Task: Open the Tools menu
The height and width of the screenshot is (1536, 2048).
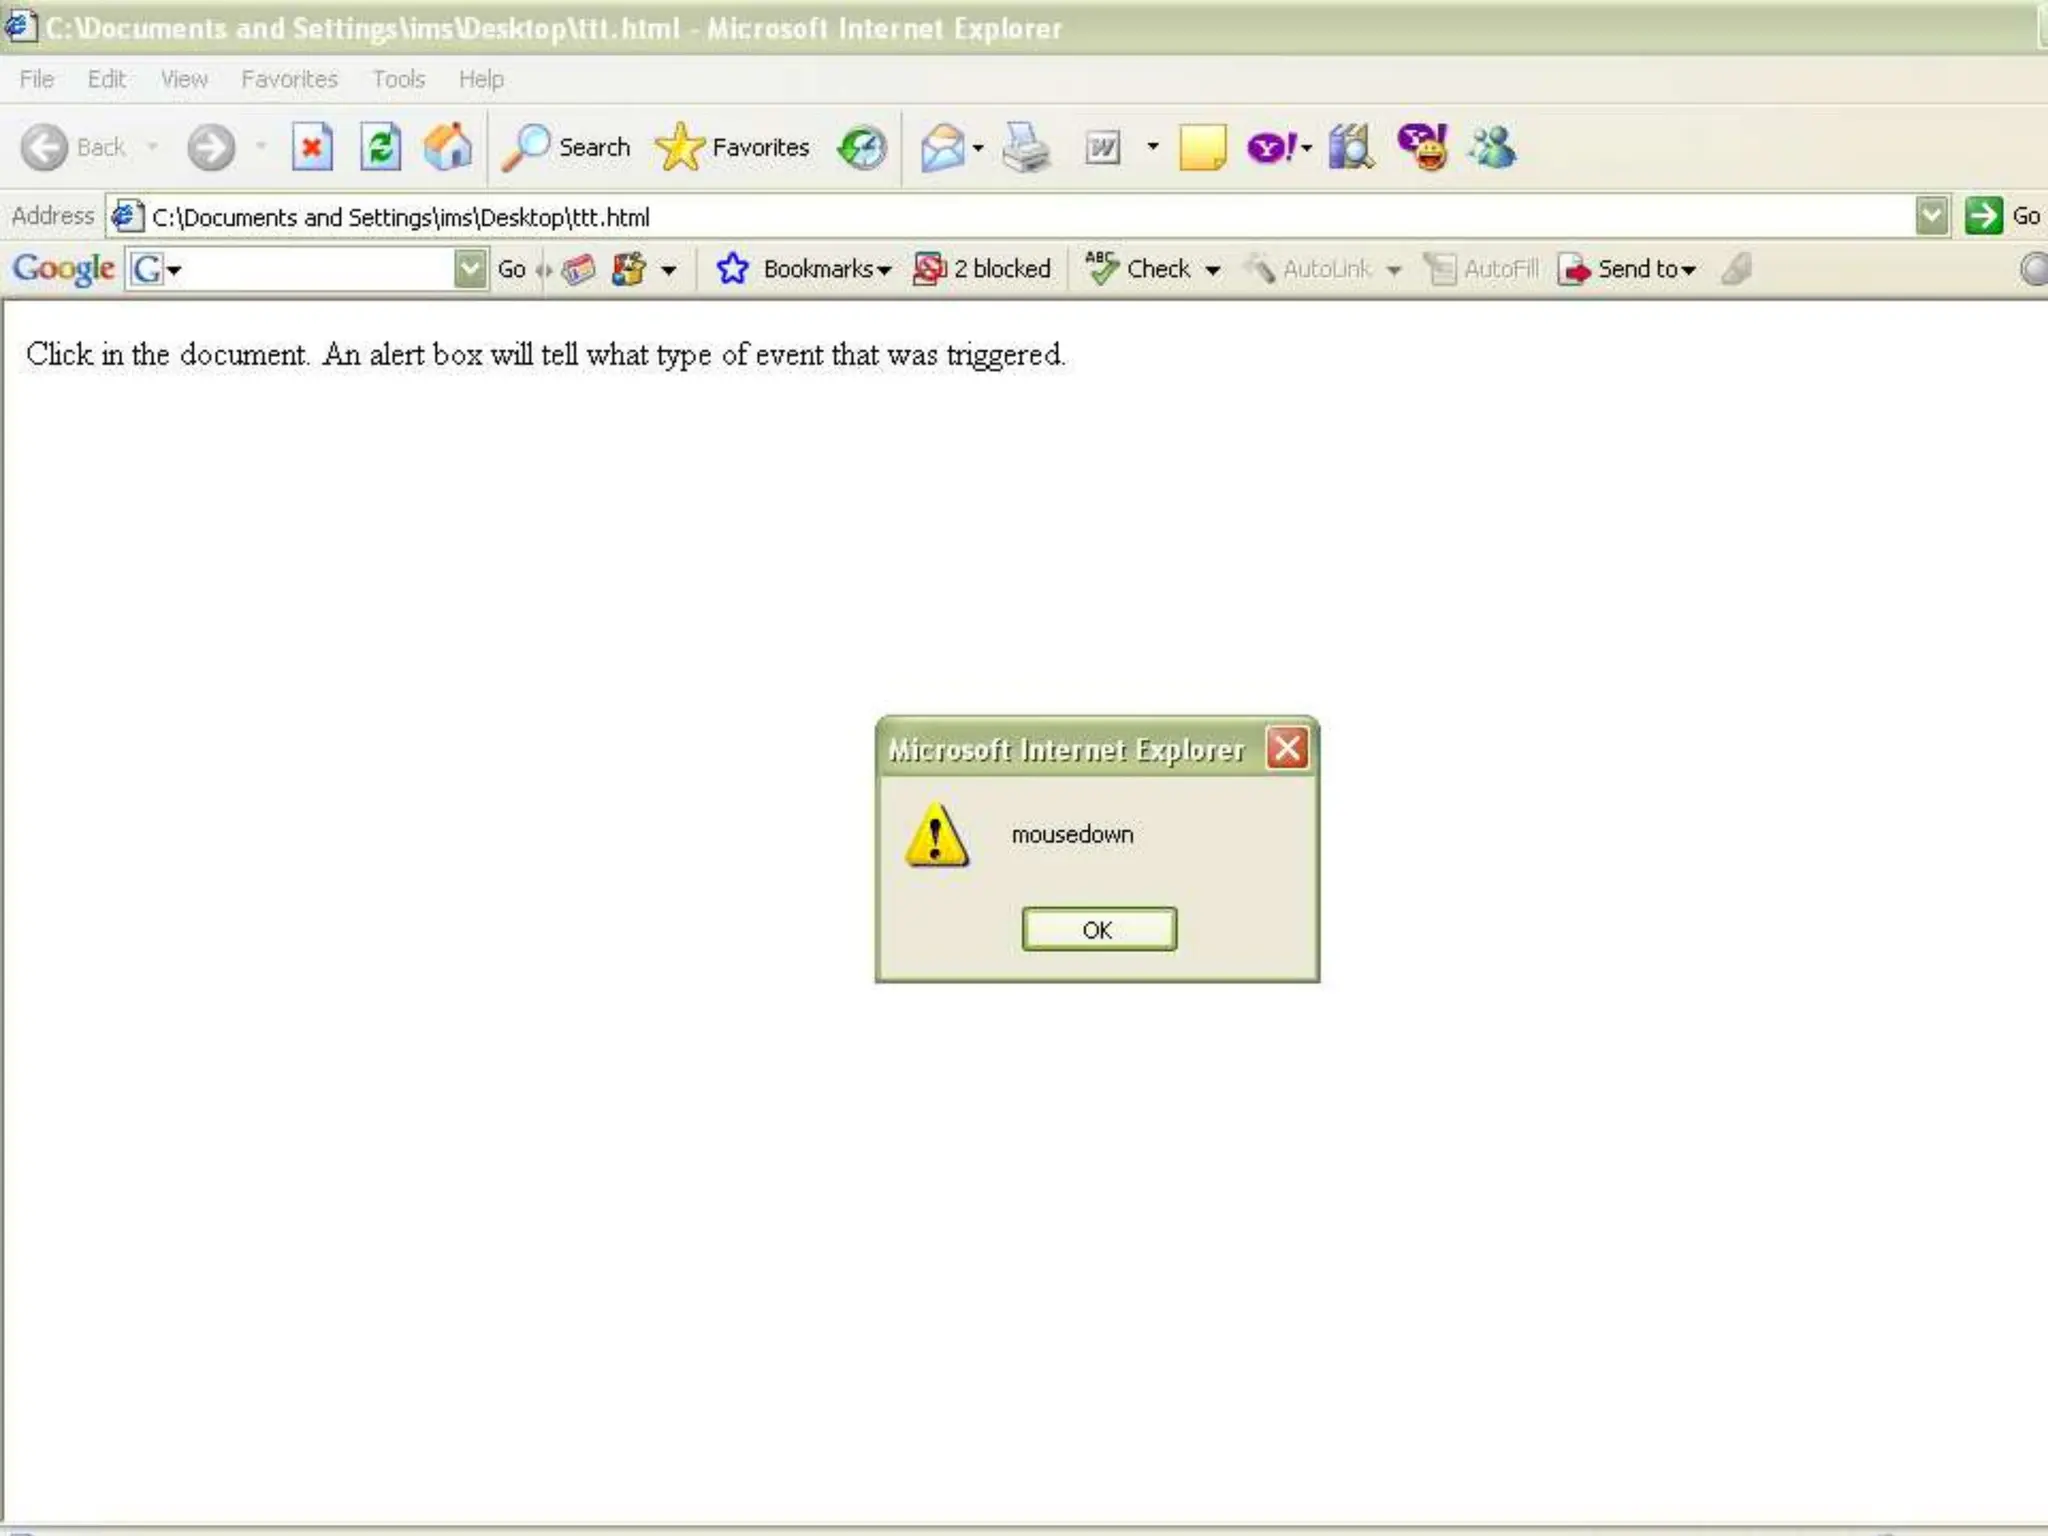Action: (x=398, y=79)
